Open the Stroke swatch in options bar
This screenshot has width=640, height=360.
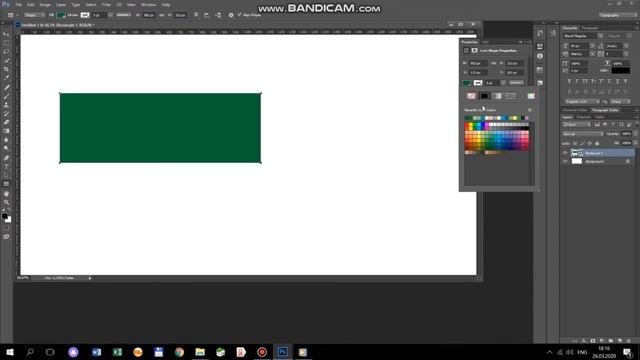84,15
